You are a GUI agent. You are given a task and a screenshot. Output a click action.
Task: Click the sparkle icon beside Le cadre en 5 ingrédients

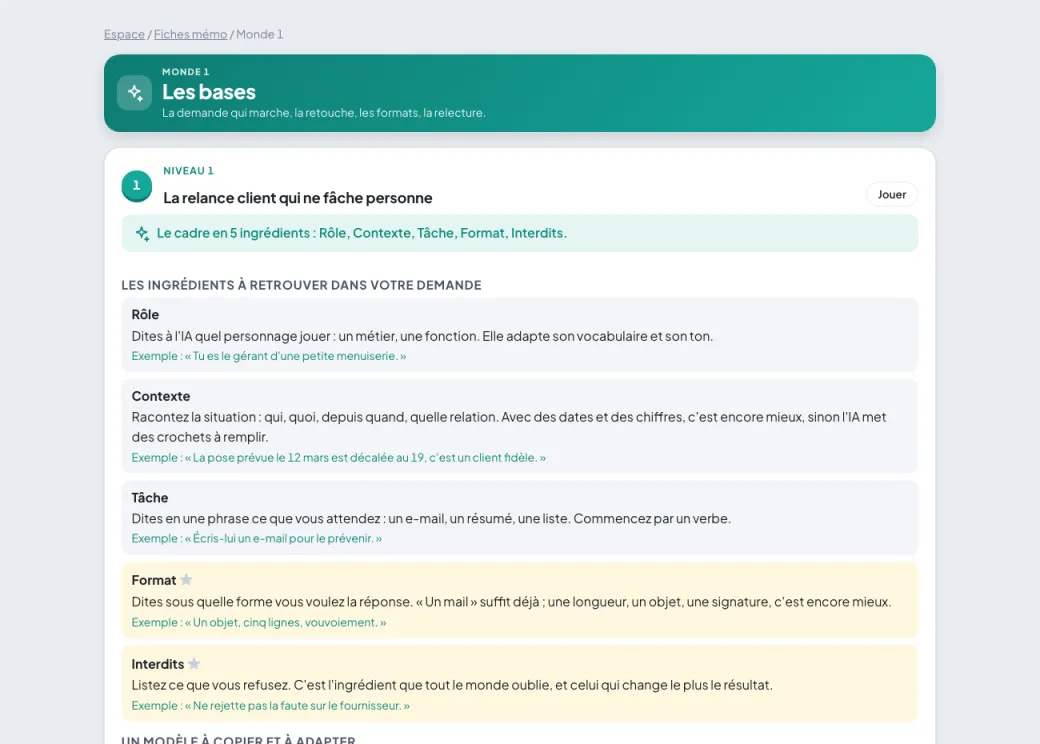(x=142, y=233)
